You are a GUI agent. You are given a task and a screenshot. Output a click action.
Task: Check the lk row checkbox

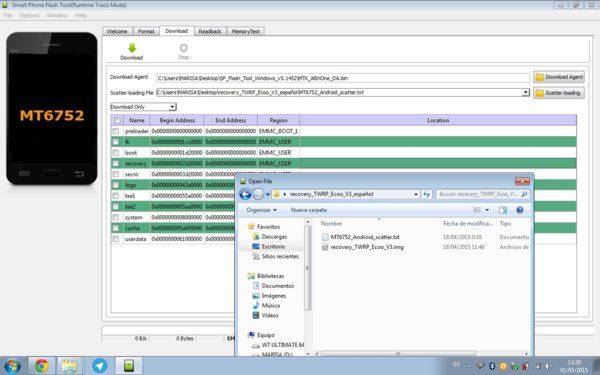pyautogui.click(x=116, y=142)
